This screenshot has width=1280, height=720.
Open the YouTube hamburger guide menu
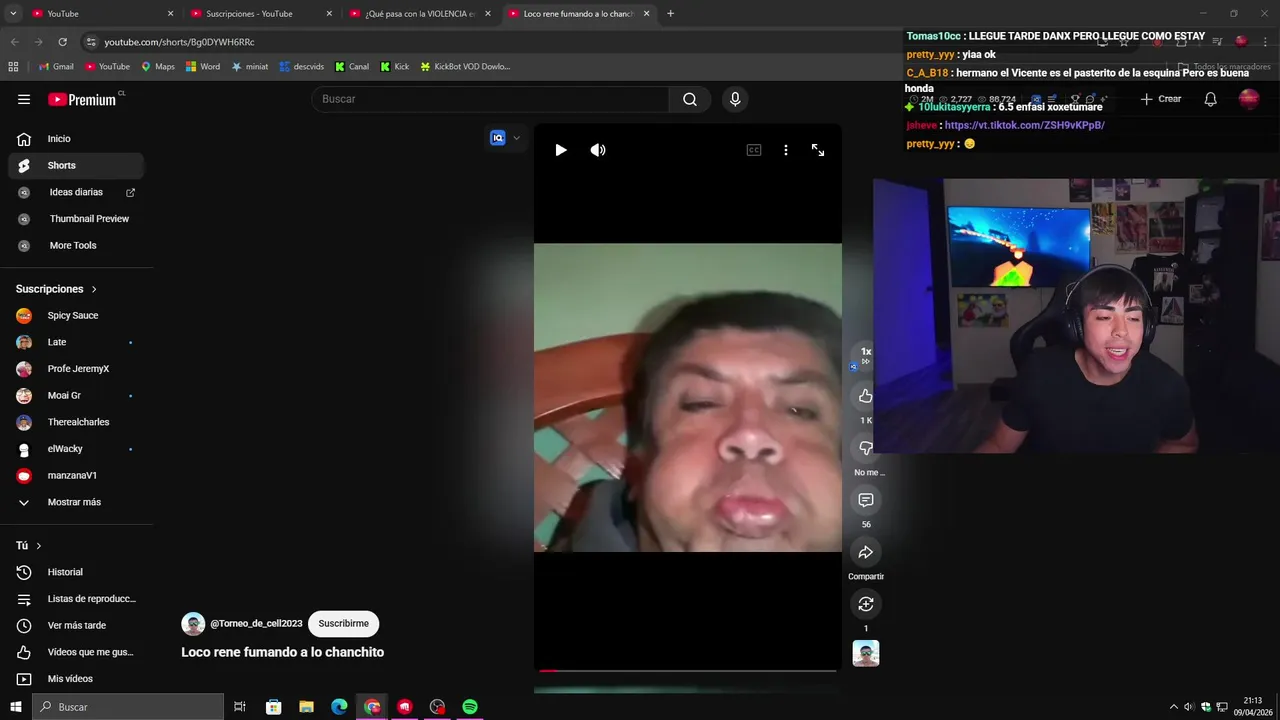point(24,99)
